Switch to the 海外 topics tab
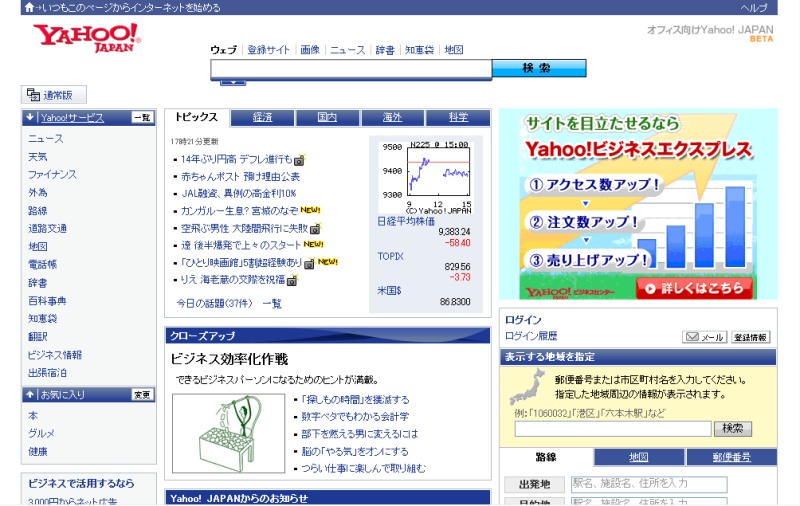This screenshot has height=506, width=800. [x=393, y=117]
